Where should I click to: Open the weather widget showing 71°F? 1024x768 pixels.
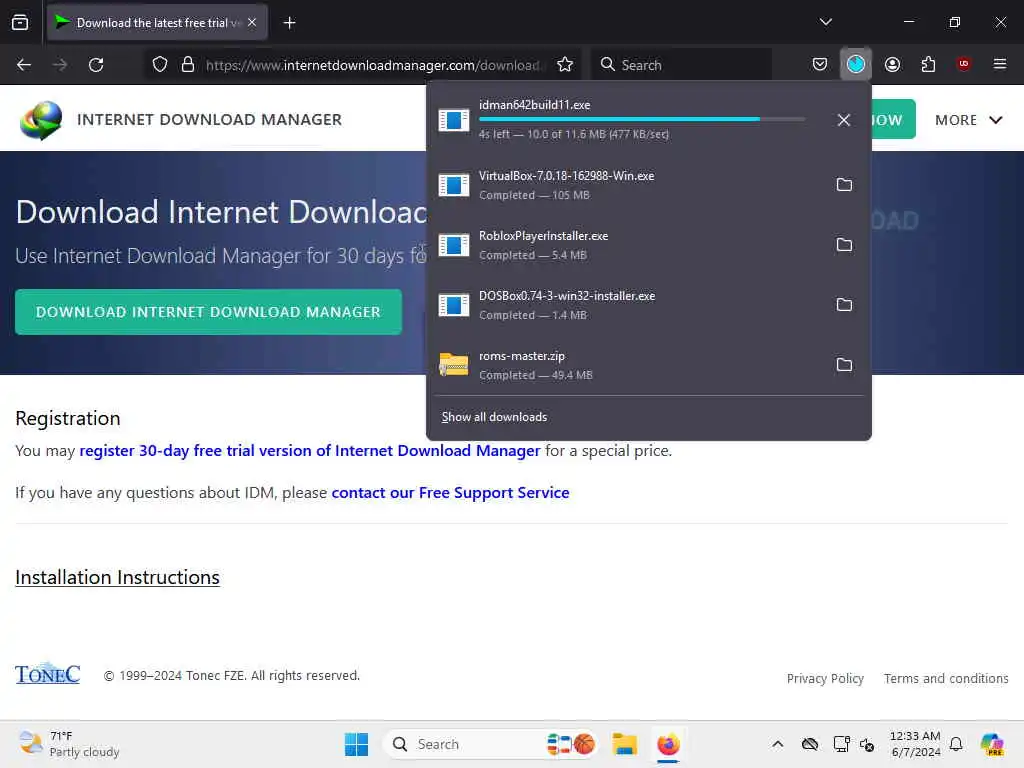coord(69,744)
